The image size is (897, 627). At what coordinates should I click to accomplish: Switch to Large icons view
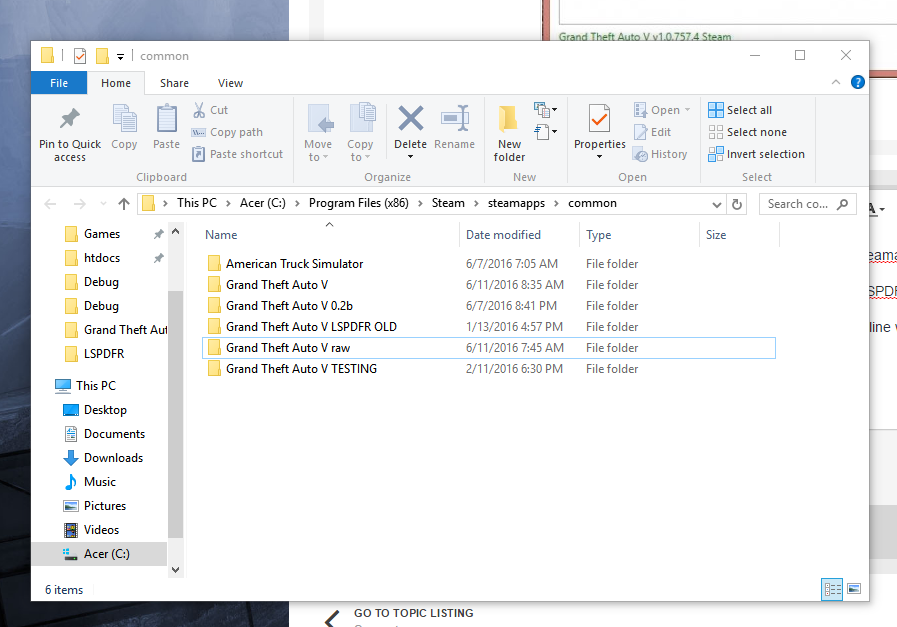(854, 589)
